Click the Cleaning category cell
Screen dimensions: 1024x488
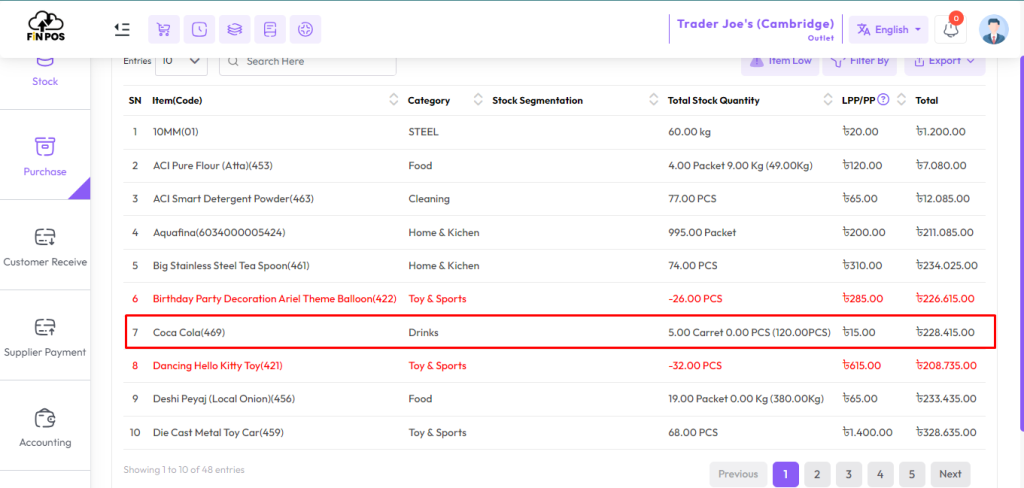428,199
